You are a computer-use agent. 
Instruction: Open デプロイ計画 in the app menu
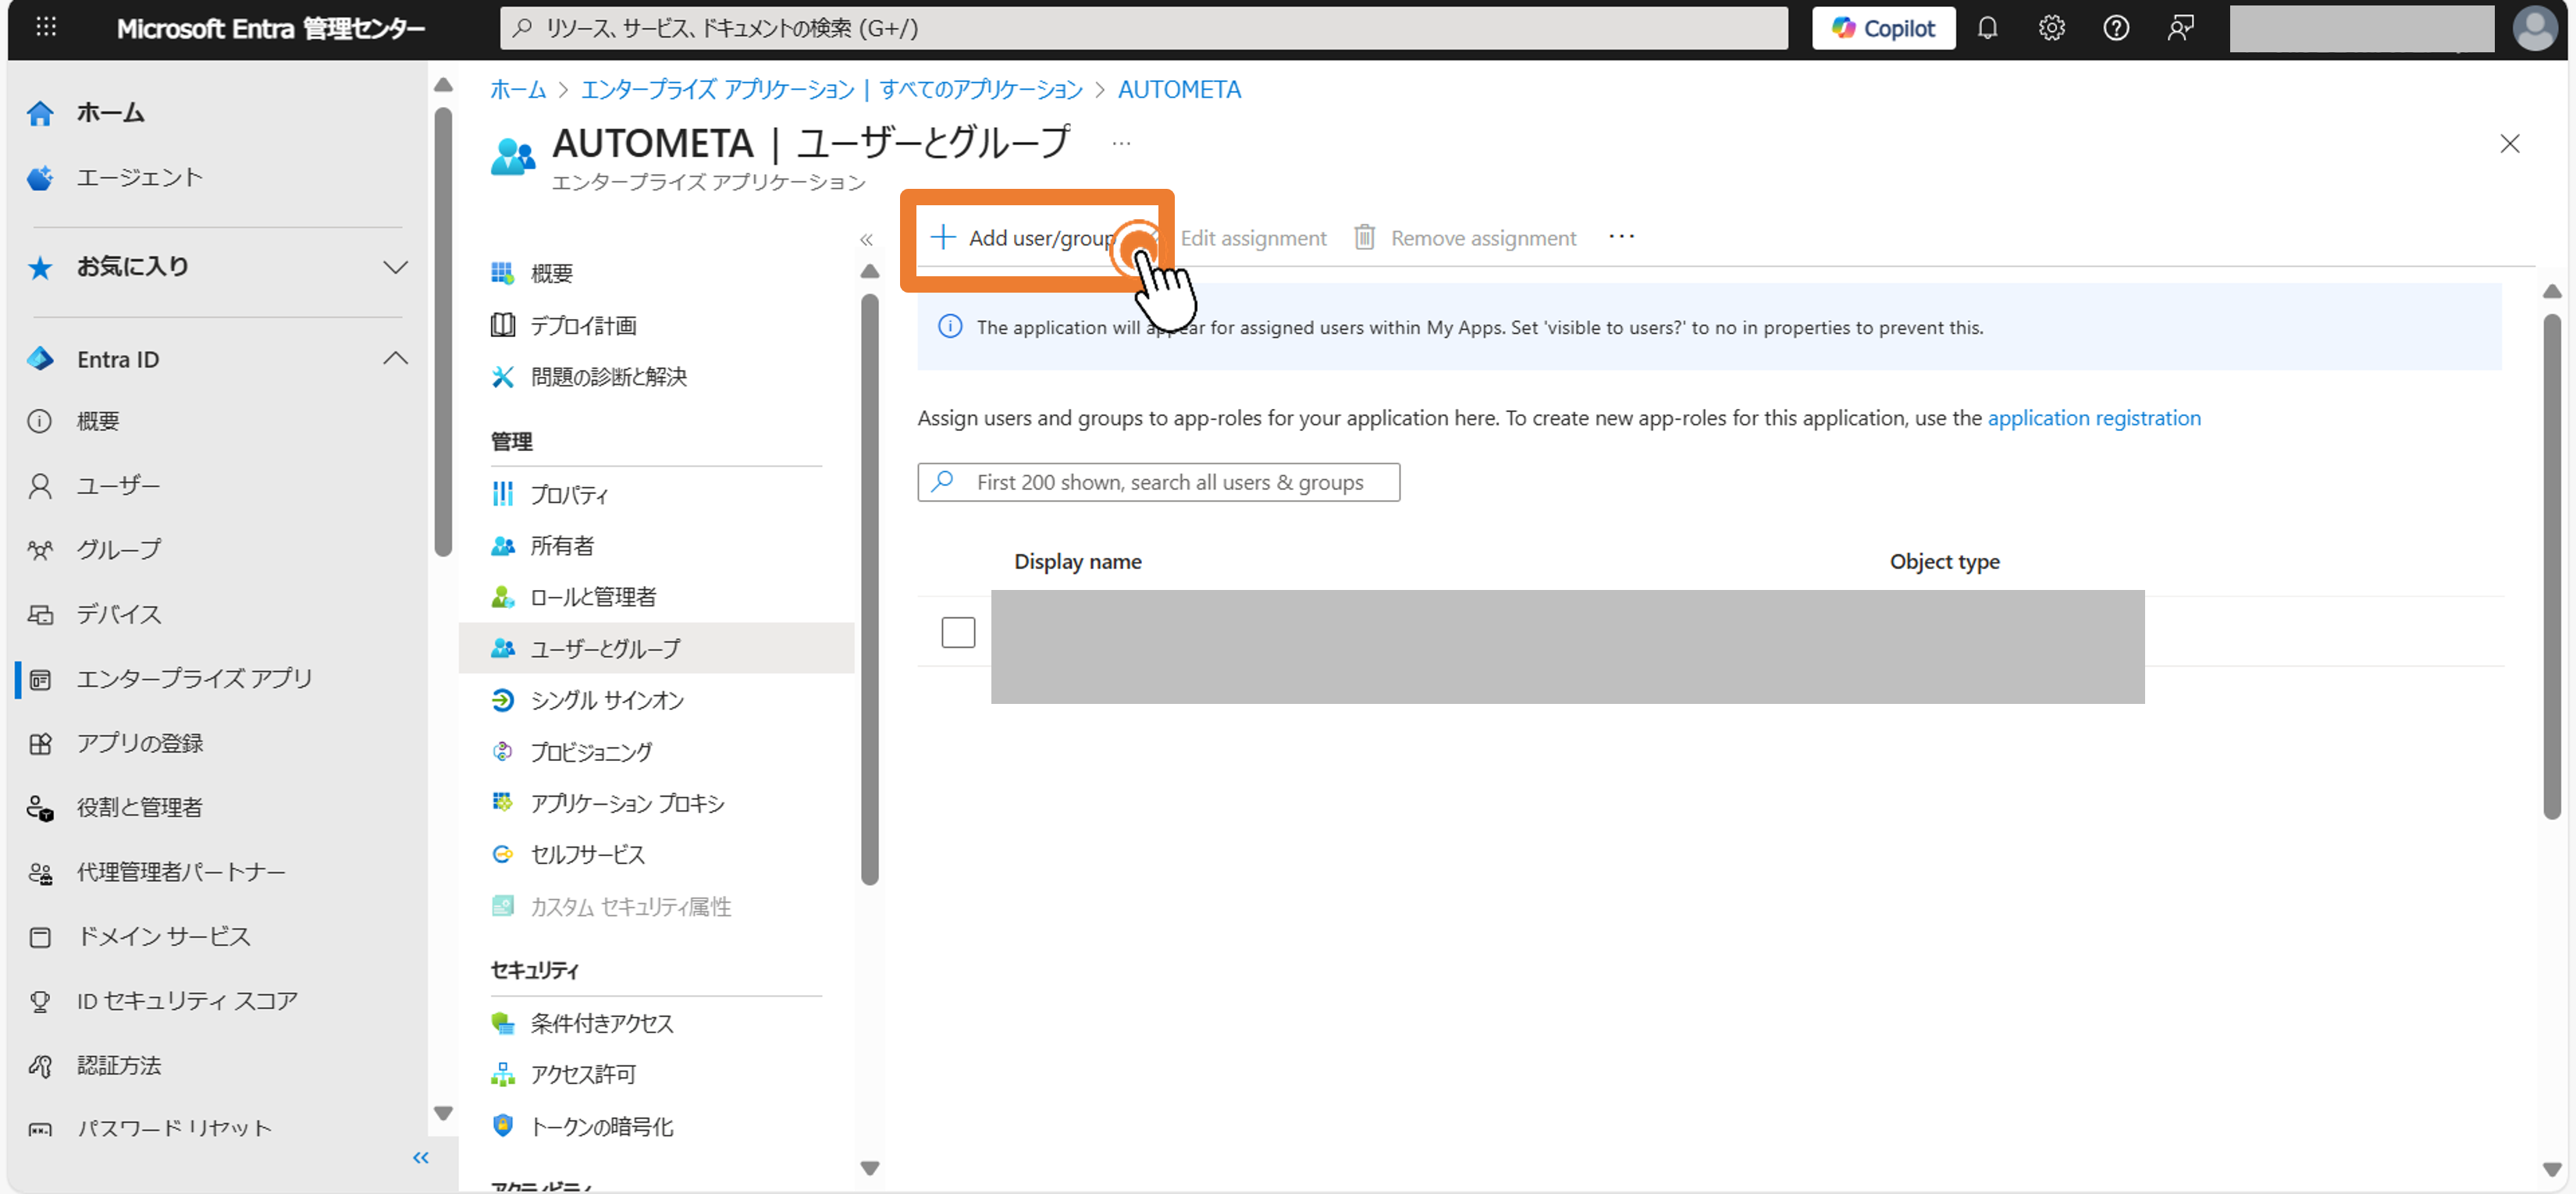pos(583,325)
